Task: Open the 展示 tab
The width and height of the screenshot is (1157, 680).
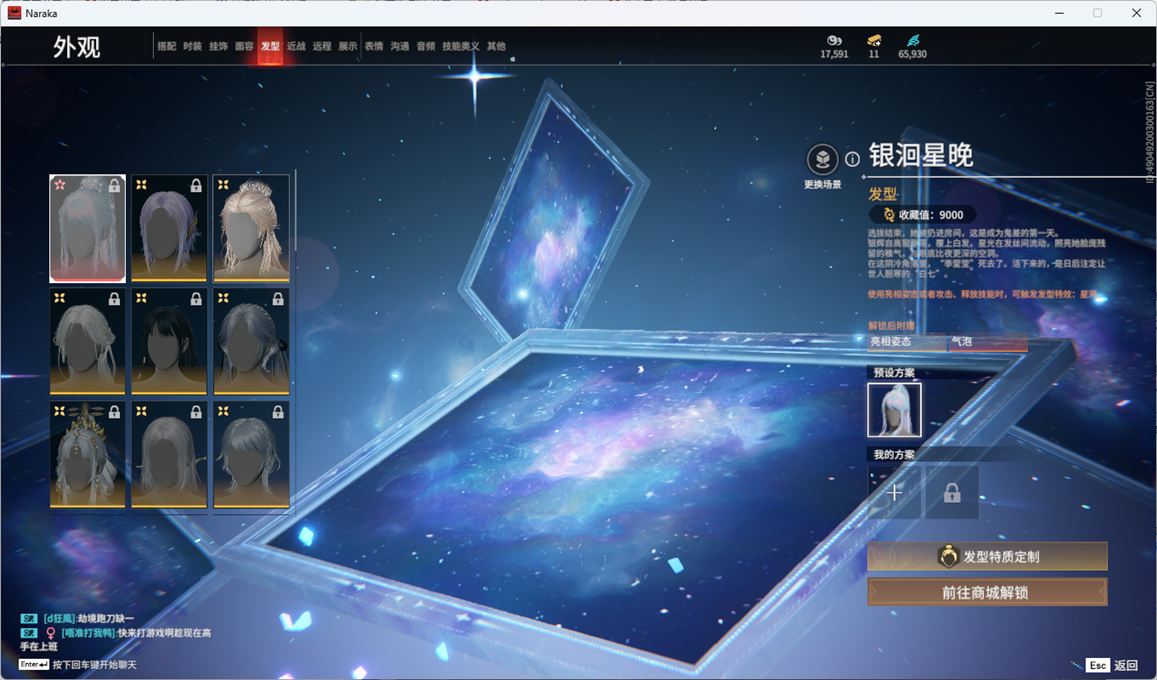Action: click(348, 46)
